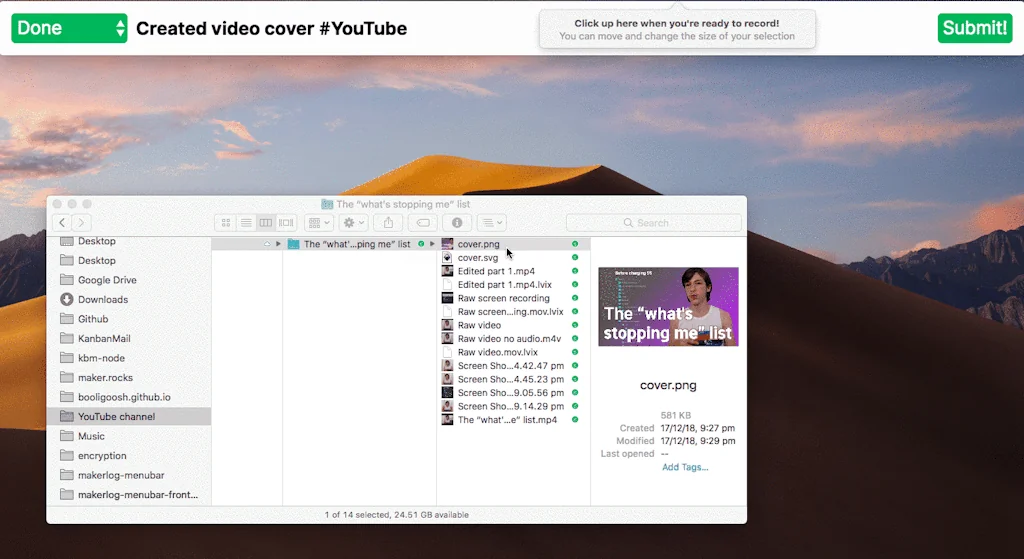Click the Add Tags… link
The image size is (1024, 559).
685,467
